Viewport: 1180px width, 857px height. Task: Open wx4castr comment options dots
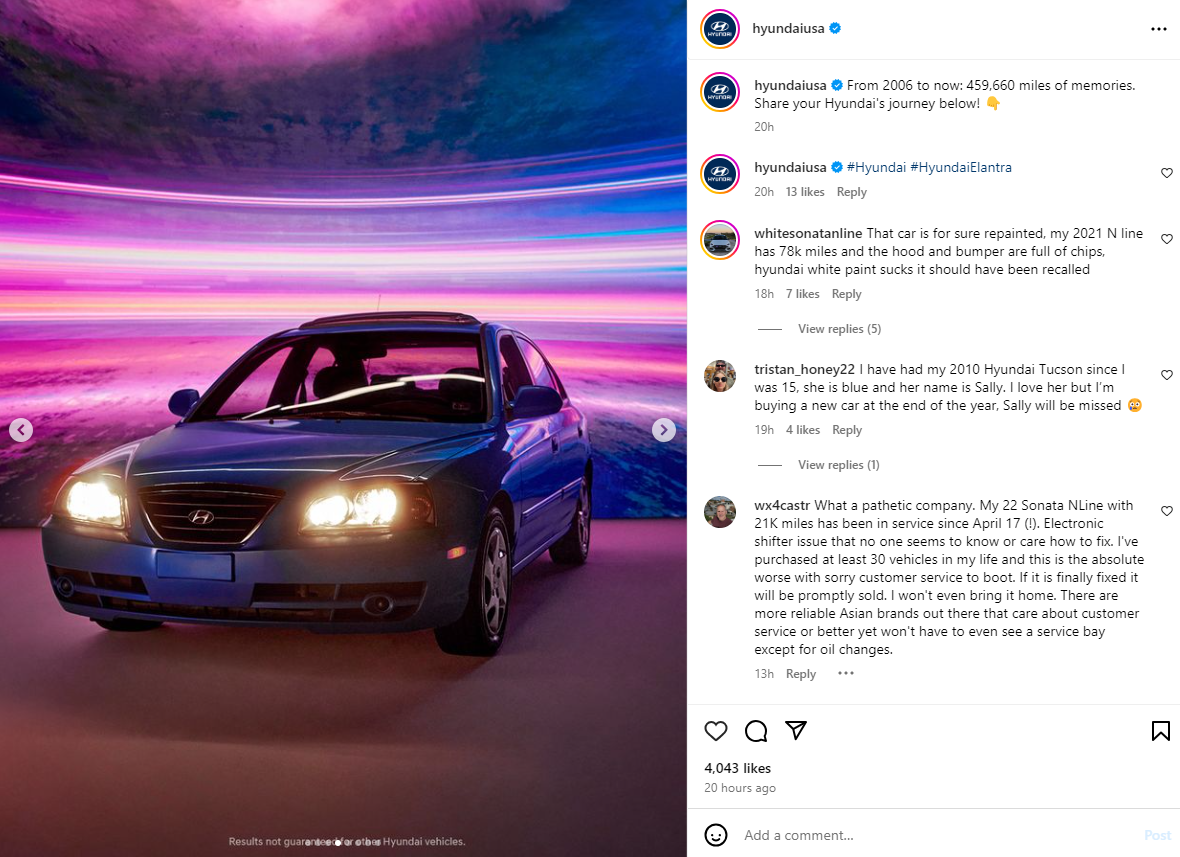846,673
